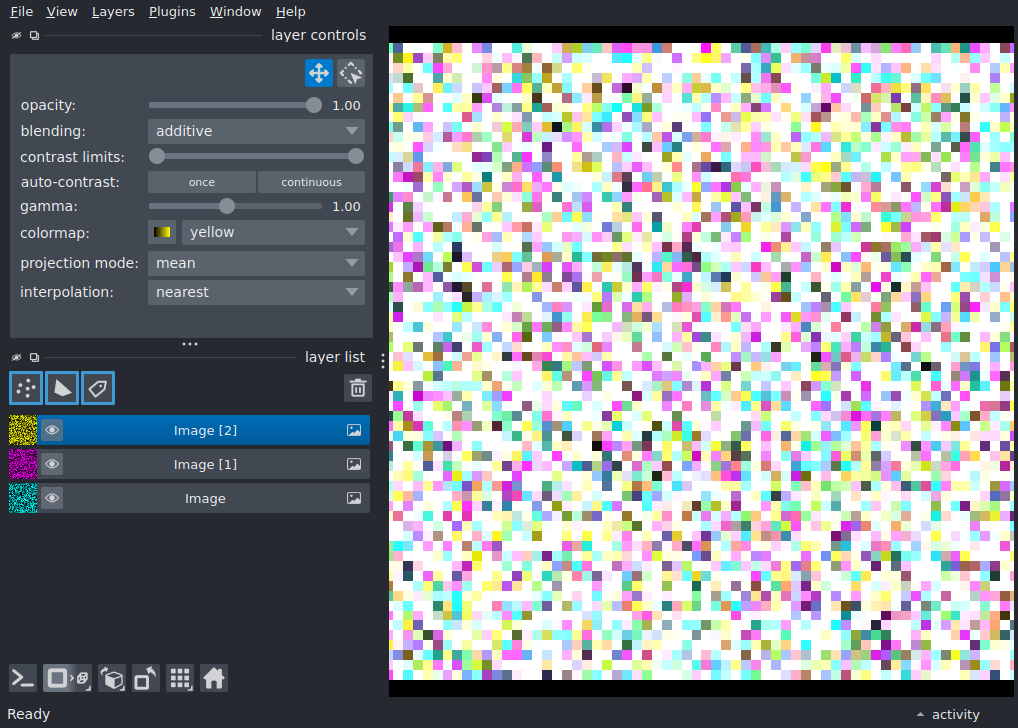This screenshot has width=1018, height=728.
Task: Click image type icon on Image [1] row
Action: tap(354, 464)
